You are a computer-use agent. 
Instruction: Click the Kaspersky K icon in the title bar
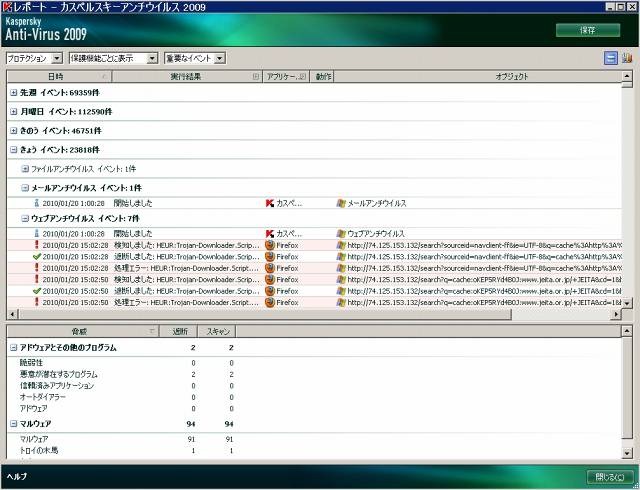pyautogui.click(x=7, y=7)
